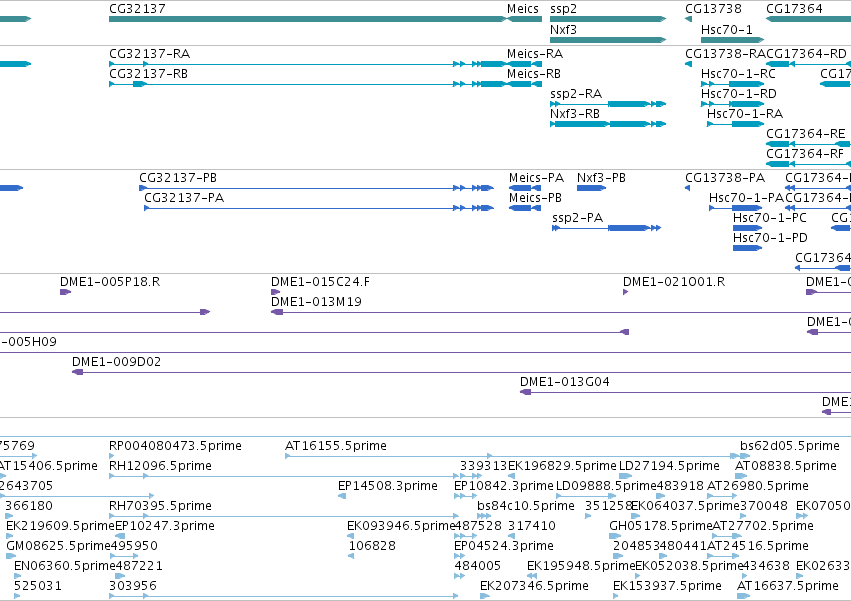Screen dimensions: 851x601
Task: Open transcript Nxf3-RB
Action: click(x=575, y=113)
